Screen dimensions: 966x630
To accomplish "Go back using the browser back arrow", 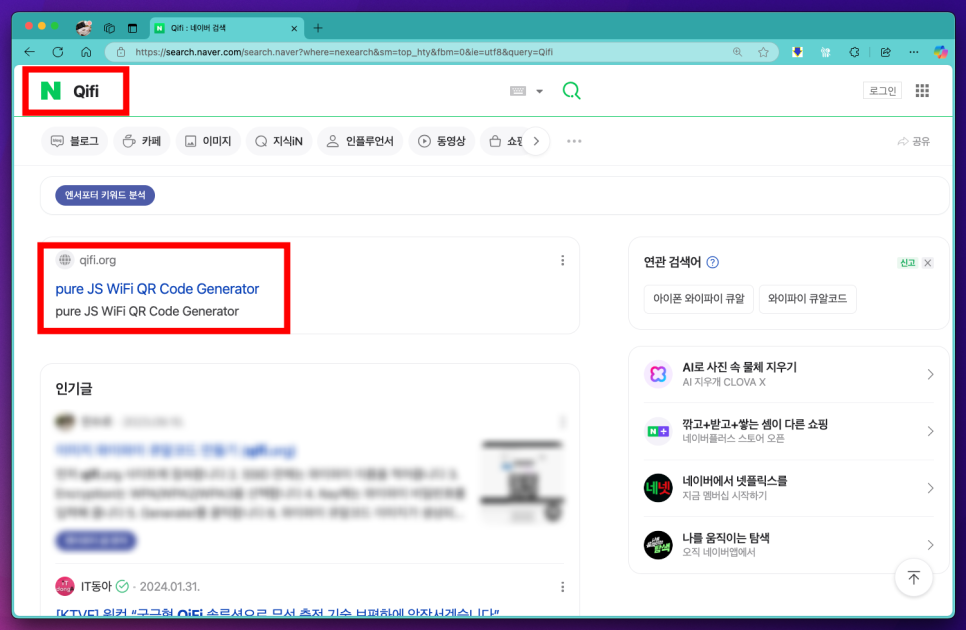I will pyautogui.click(x=29, y=52).
